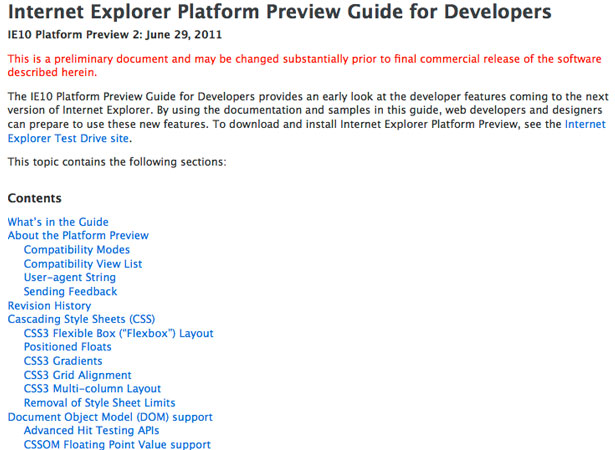Open the Internet Explorer Test Drive site link

click(68, 138)
